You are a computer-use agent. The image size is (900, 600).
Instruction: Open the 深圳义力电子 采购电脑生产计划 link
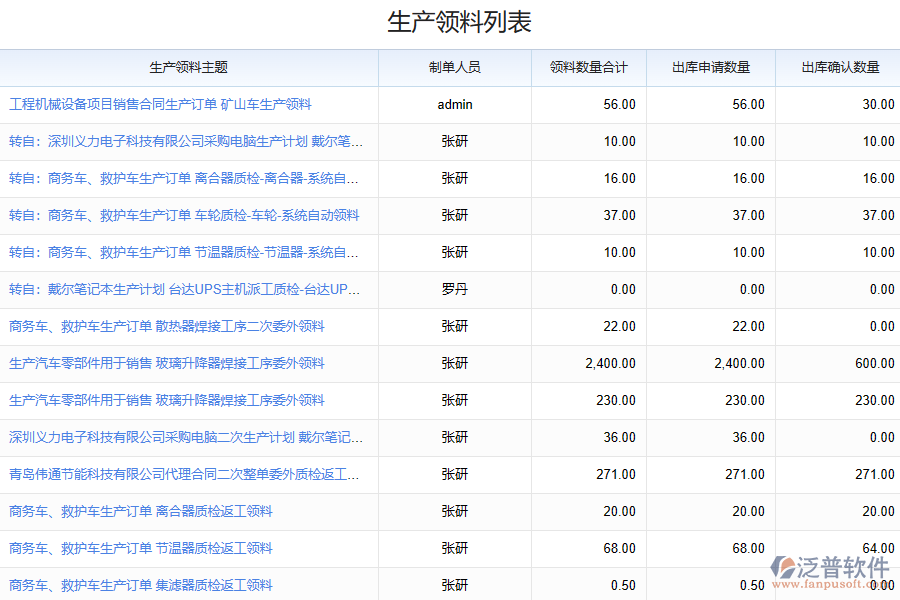pos(185,141)
